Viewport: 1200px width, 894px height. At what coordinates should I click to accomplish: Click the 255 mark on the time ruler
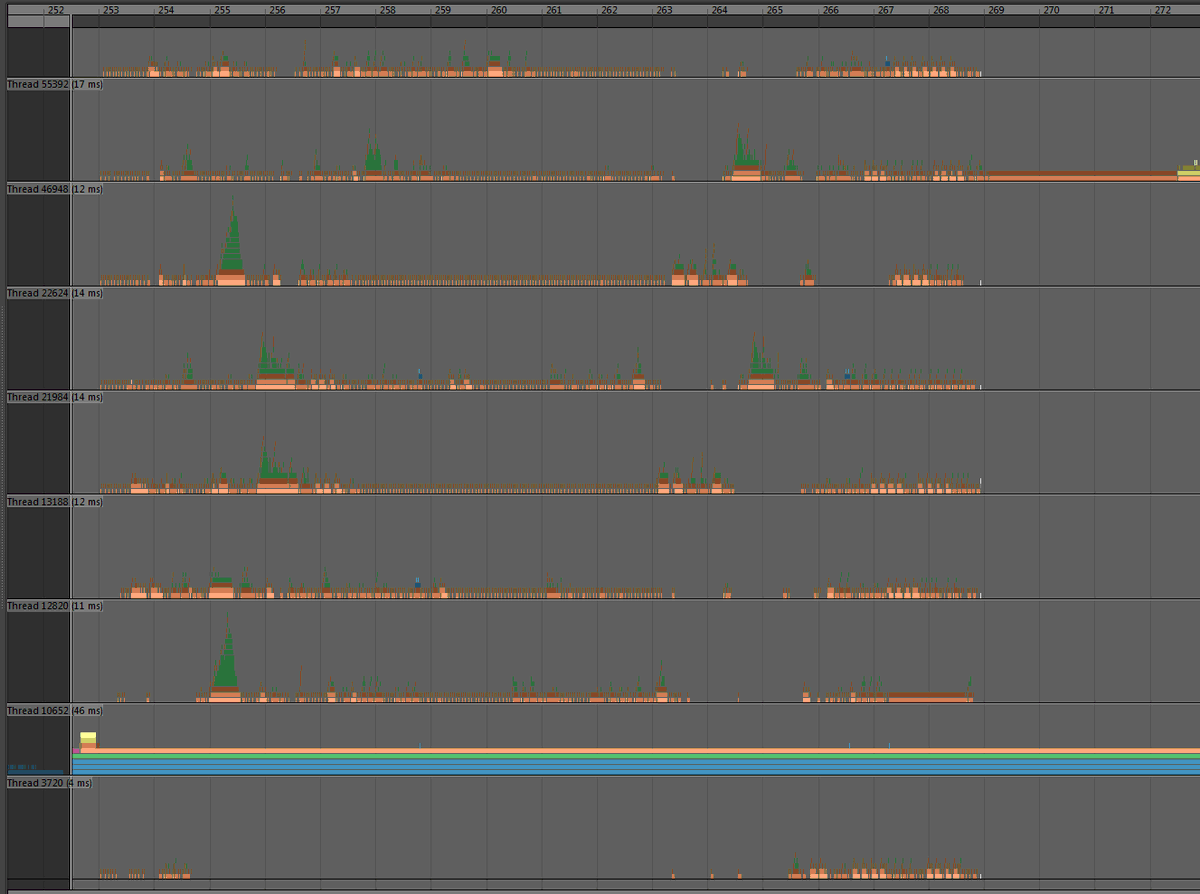(222, 10)
